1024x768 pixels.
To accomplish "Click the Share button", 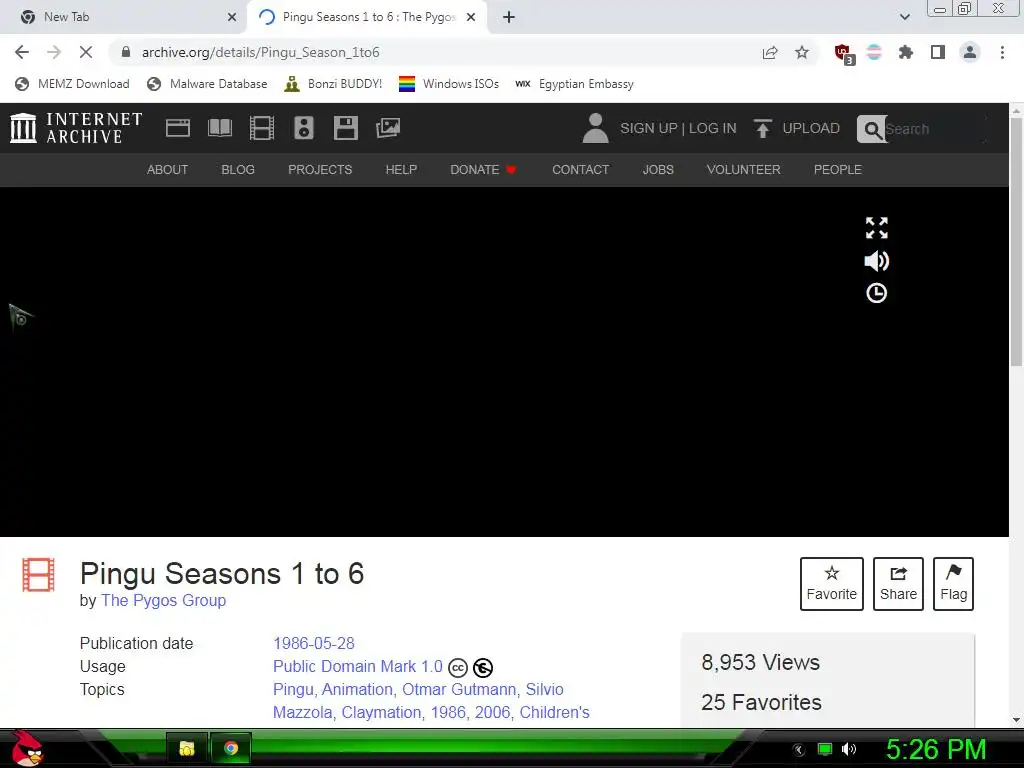I will pos(898,584).
